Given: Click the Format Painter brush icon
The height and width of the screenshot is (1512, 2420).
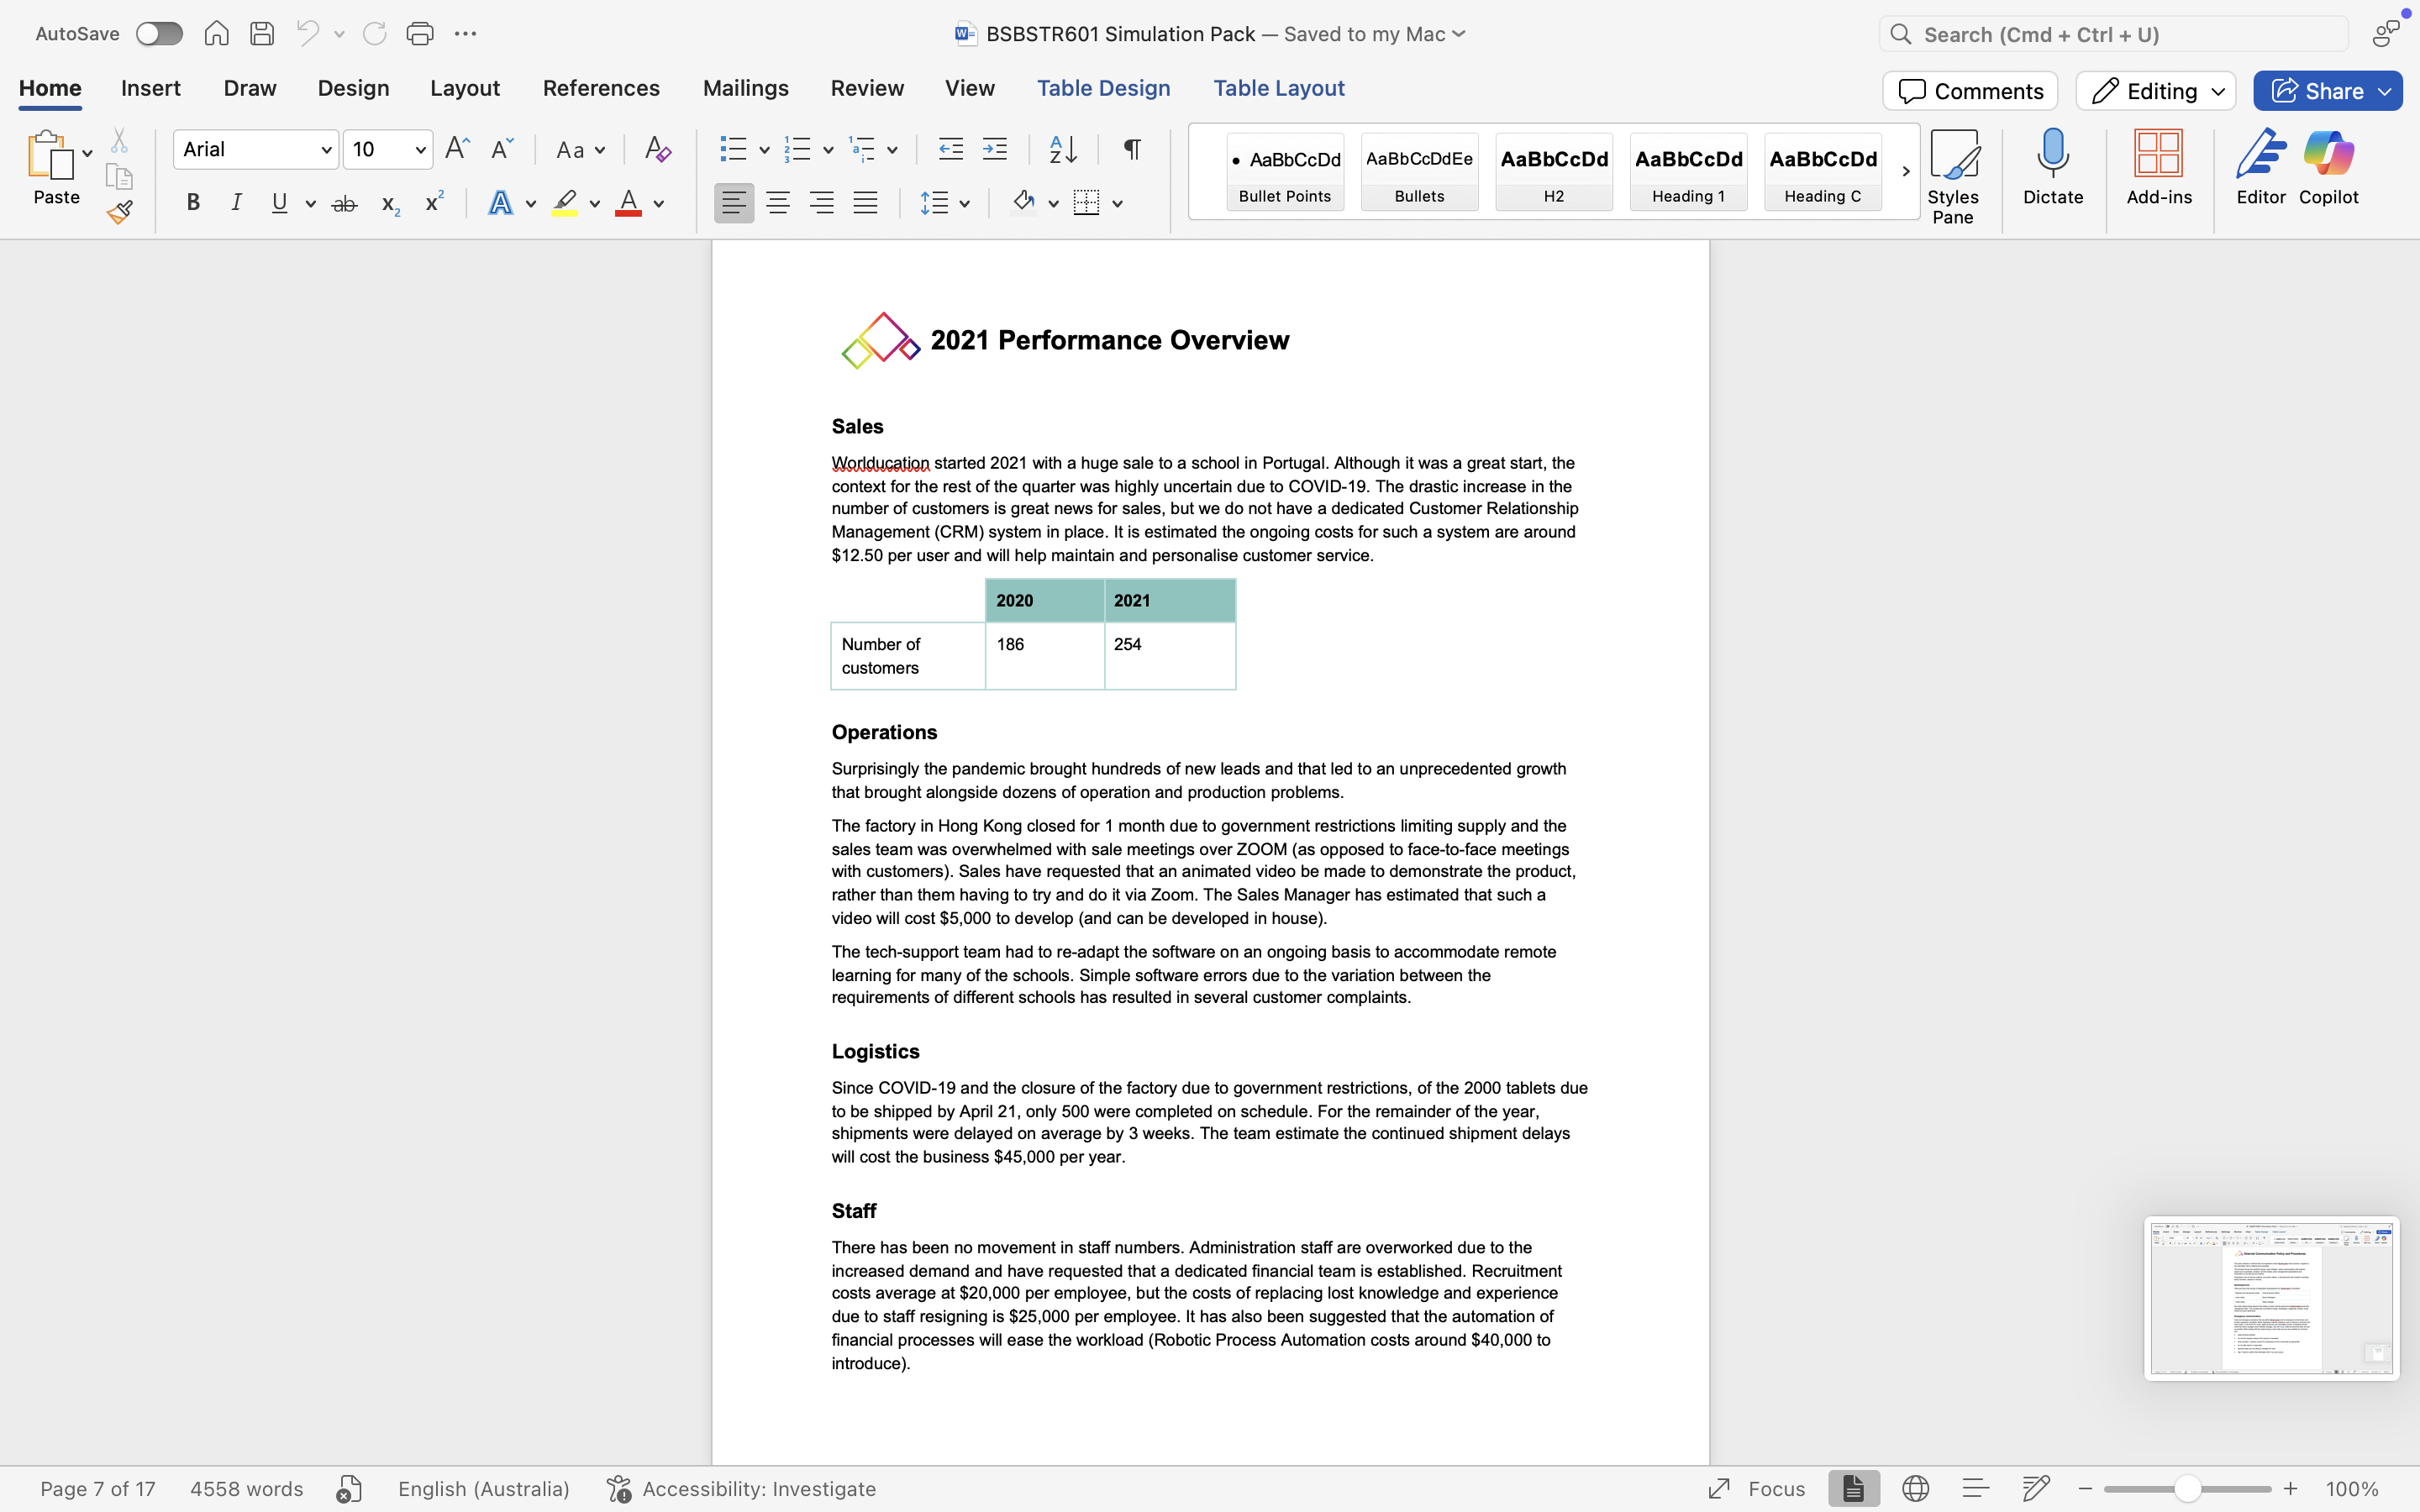Looking at the screenshot, I should 120,212.
